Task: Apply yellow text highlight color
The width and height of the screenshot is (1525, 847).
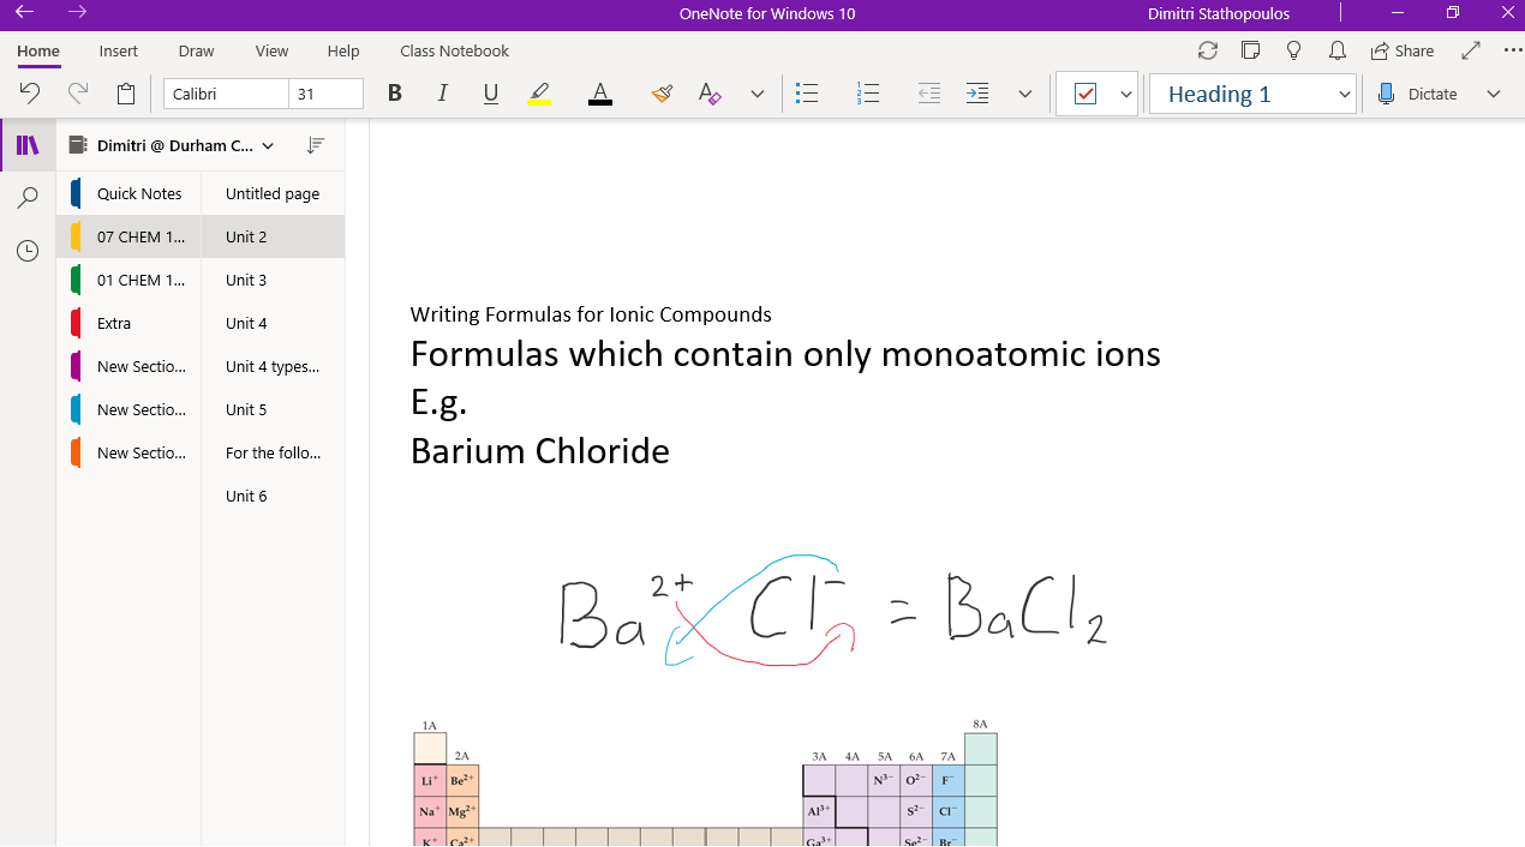Action: tap(540, 93)
